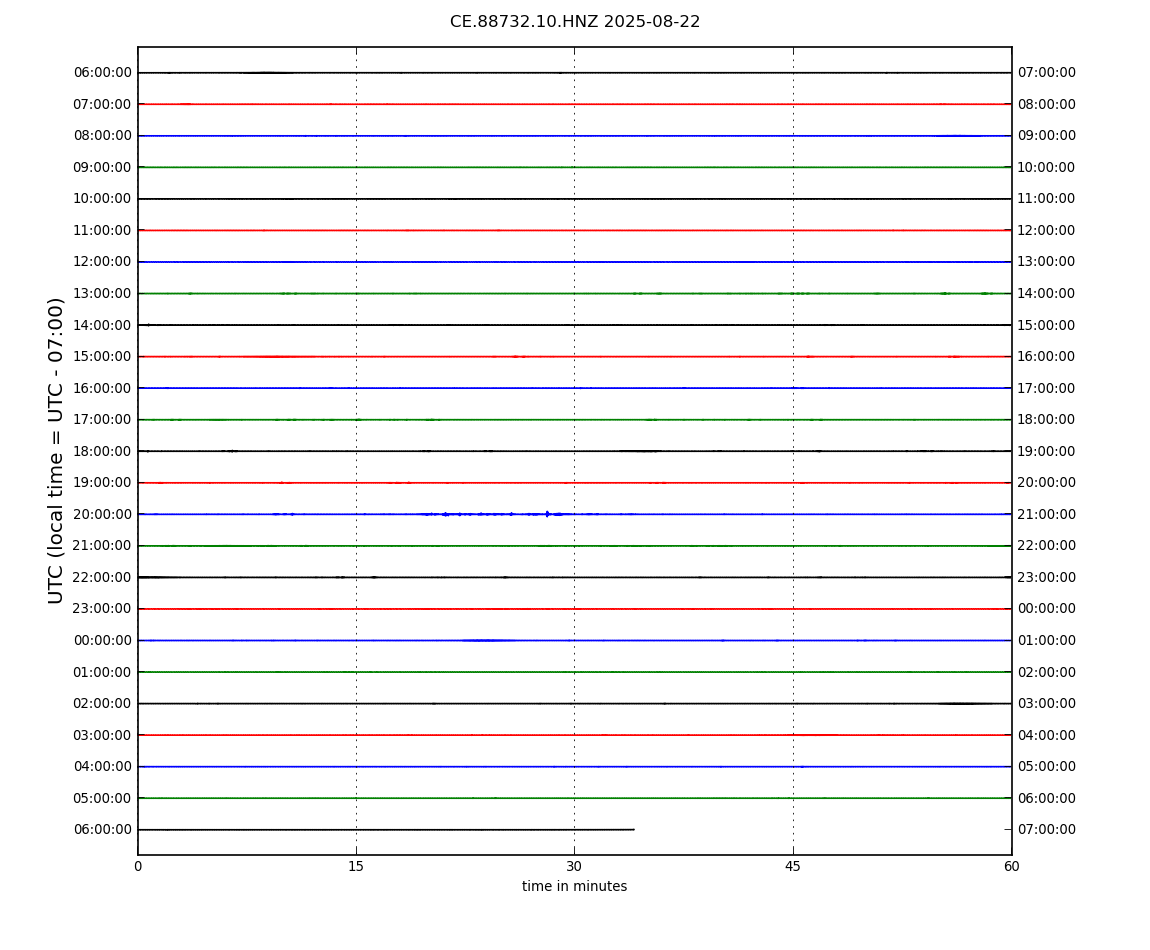Pick 01:00:00 on the right local-time axis

click(1047, 640)
